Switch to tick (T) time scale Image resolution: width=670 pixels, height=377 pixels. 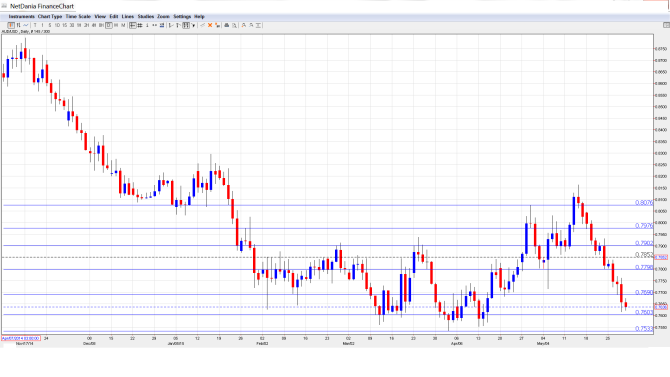(35, 25)
